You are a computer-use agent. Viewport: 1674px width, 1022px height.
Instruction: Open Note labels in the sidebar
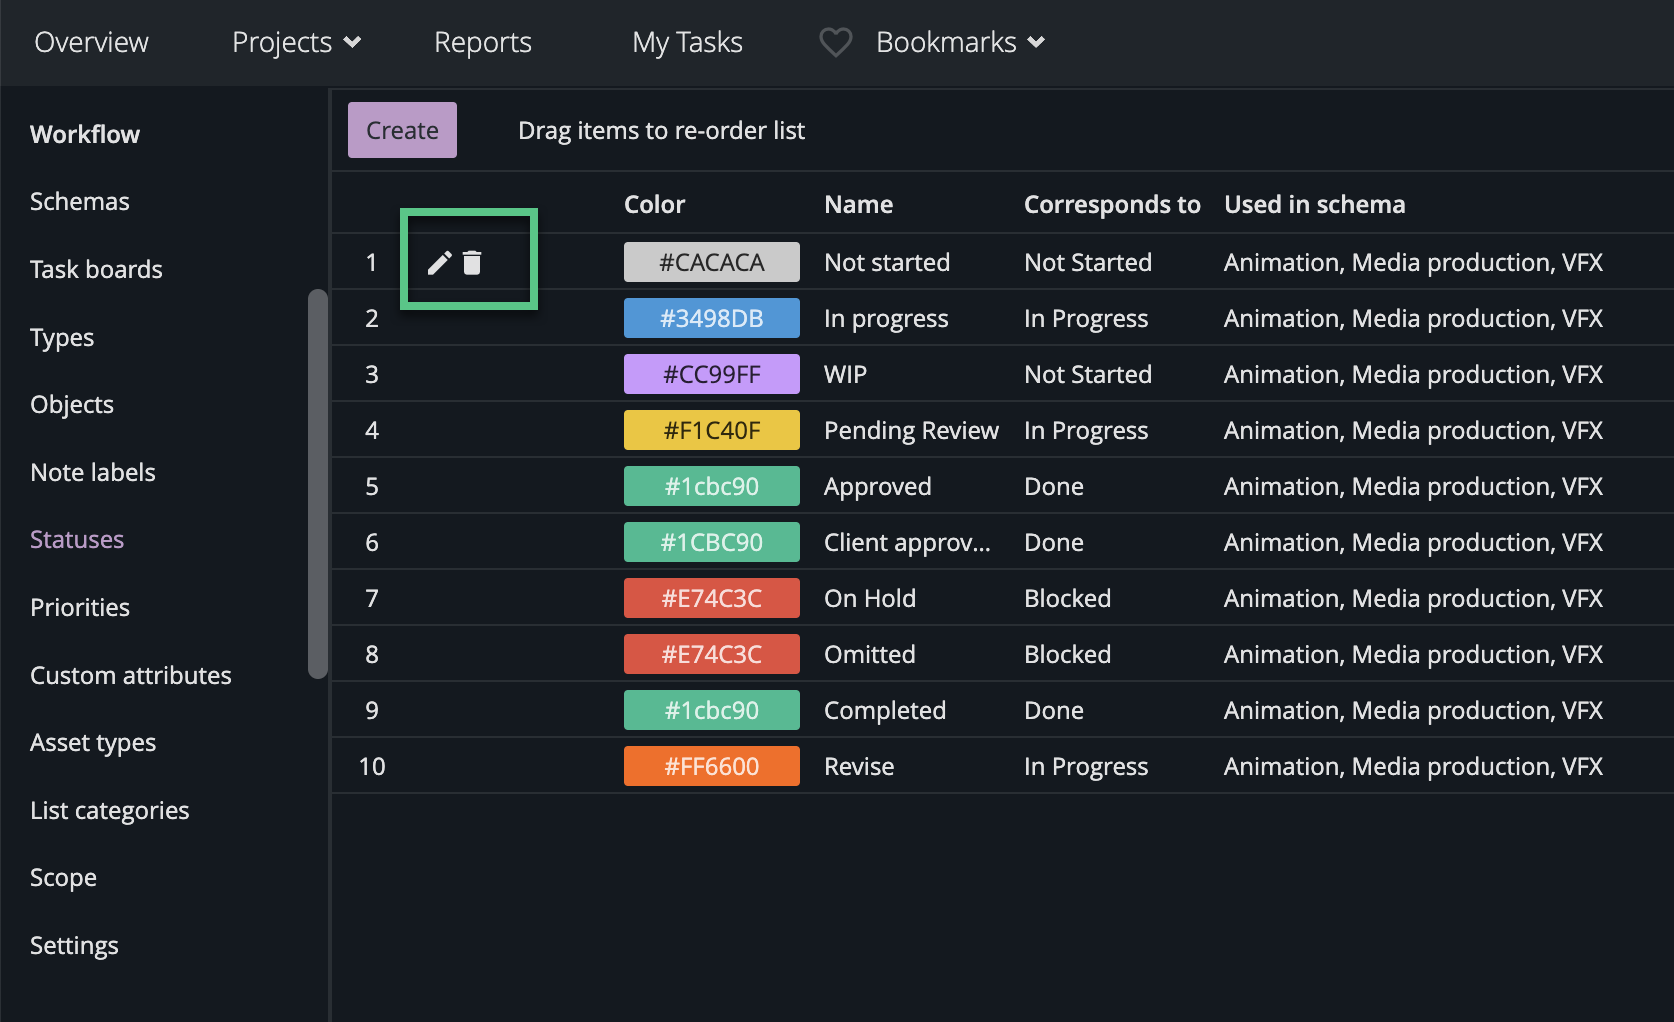pos(93,472)
